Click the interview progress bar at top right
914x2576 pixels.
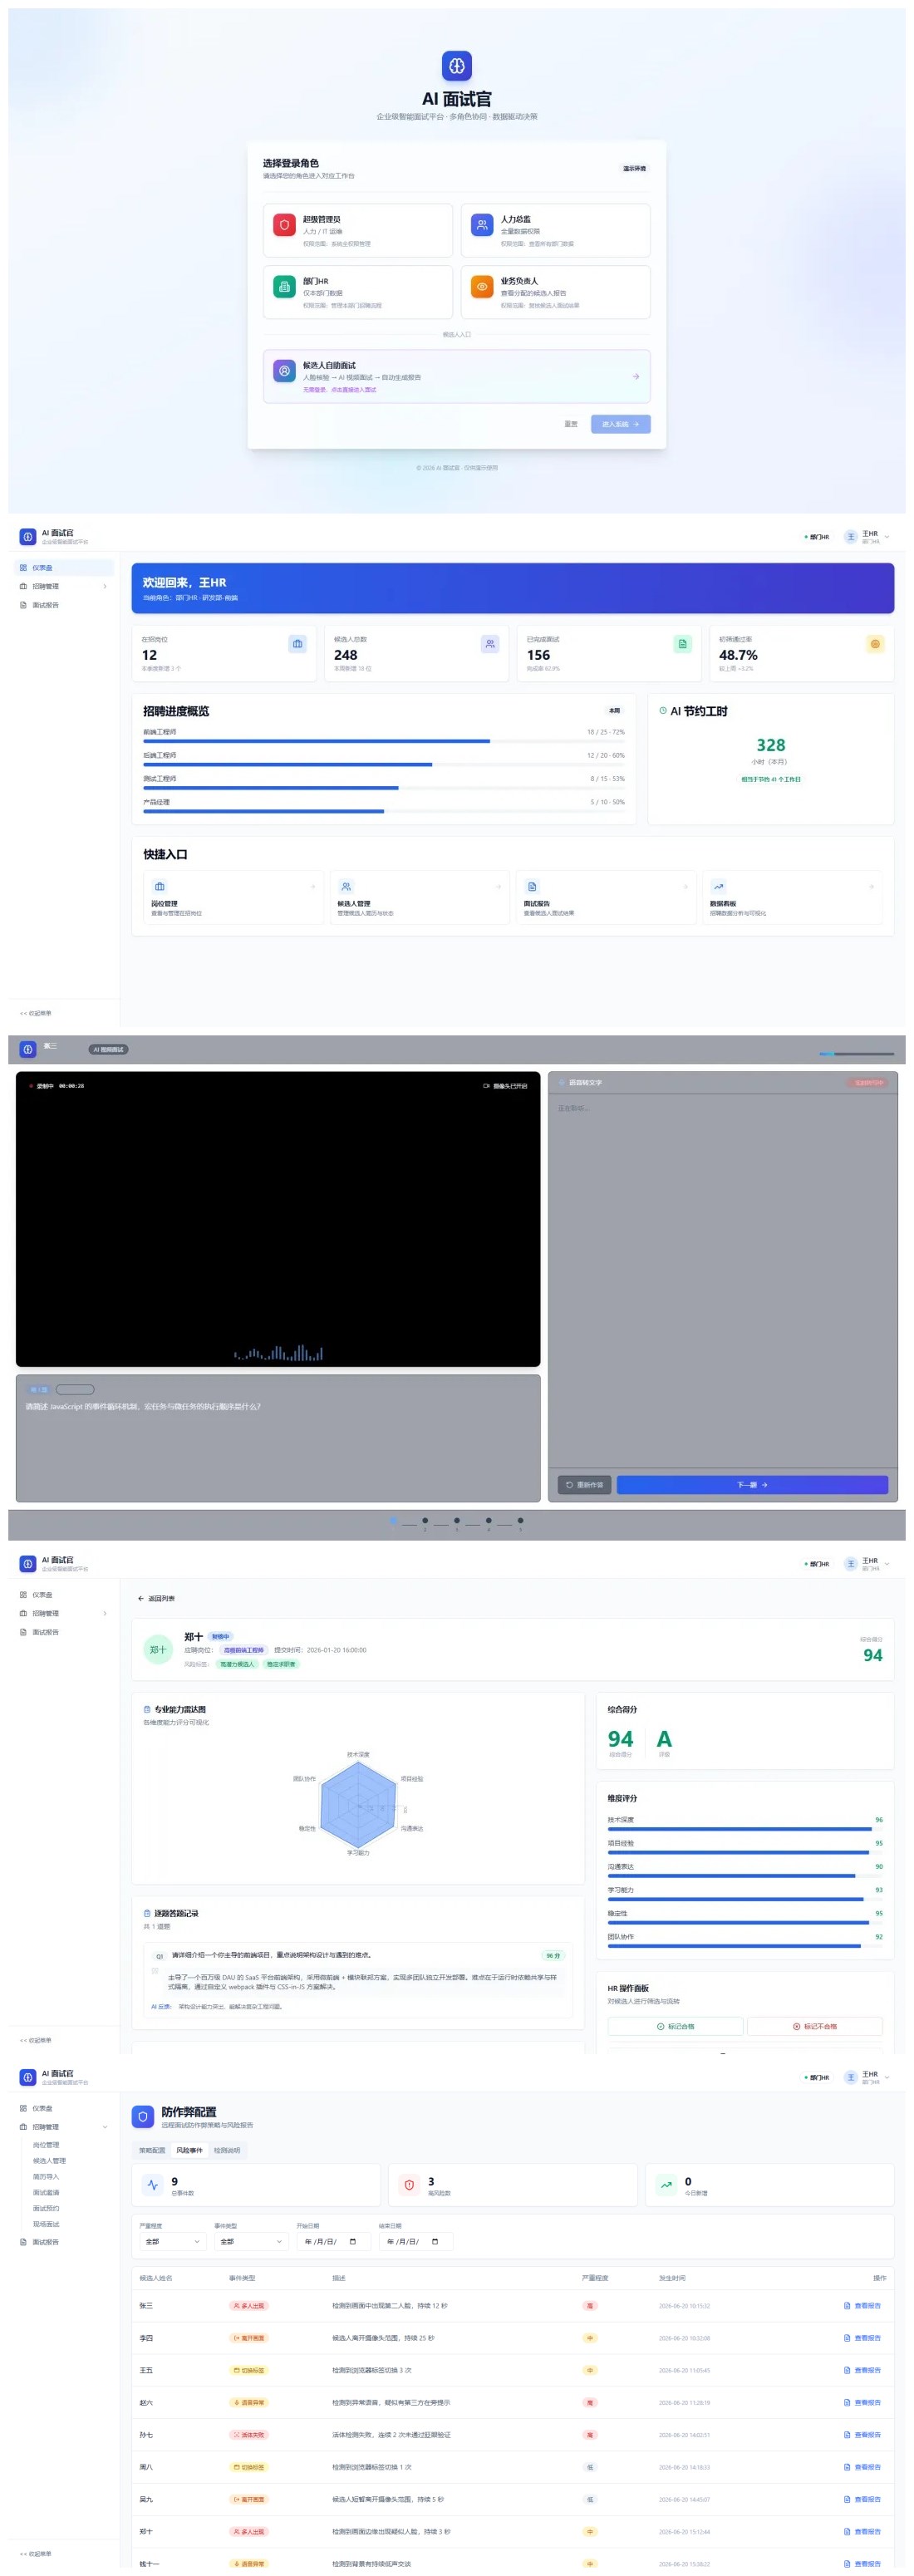pyautogui.click(x=856, y=1054)
